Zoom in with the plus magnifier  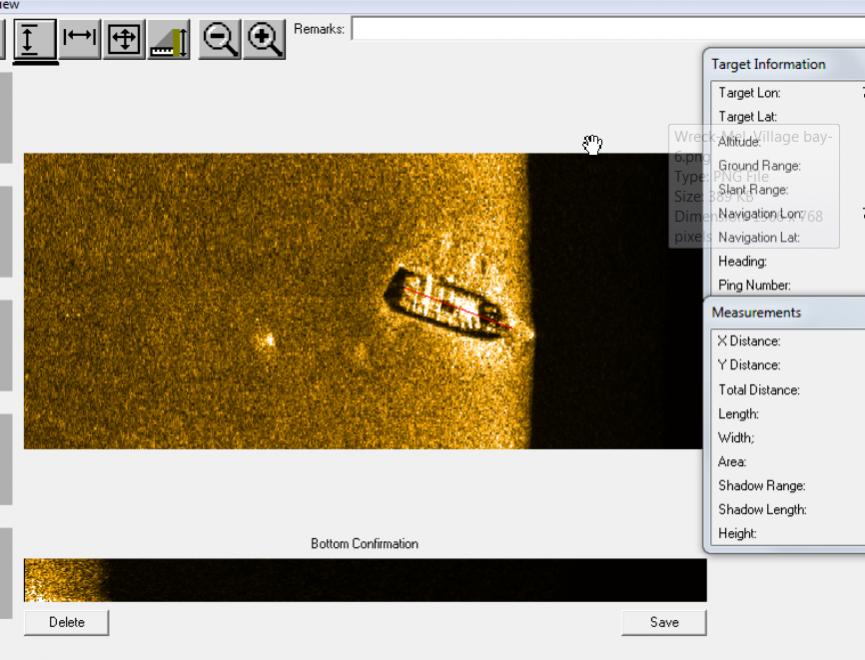coord(264,39)
